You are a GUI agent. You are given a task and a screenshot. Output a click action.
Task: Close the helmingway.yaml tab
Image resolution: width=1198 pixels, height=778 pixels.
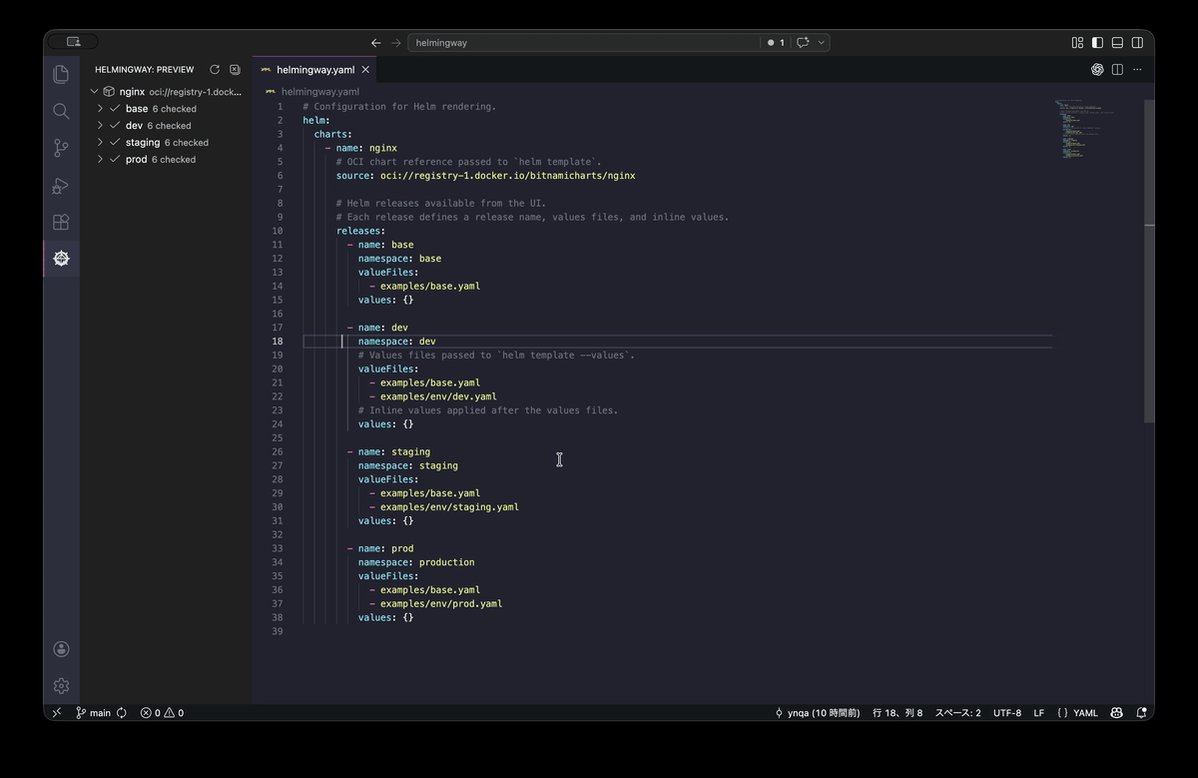[365, 70]
